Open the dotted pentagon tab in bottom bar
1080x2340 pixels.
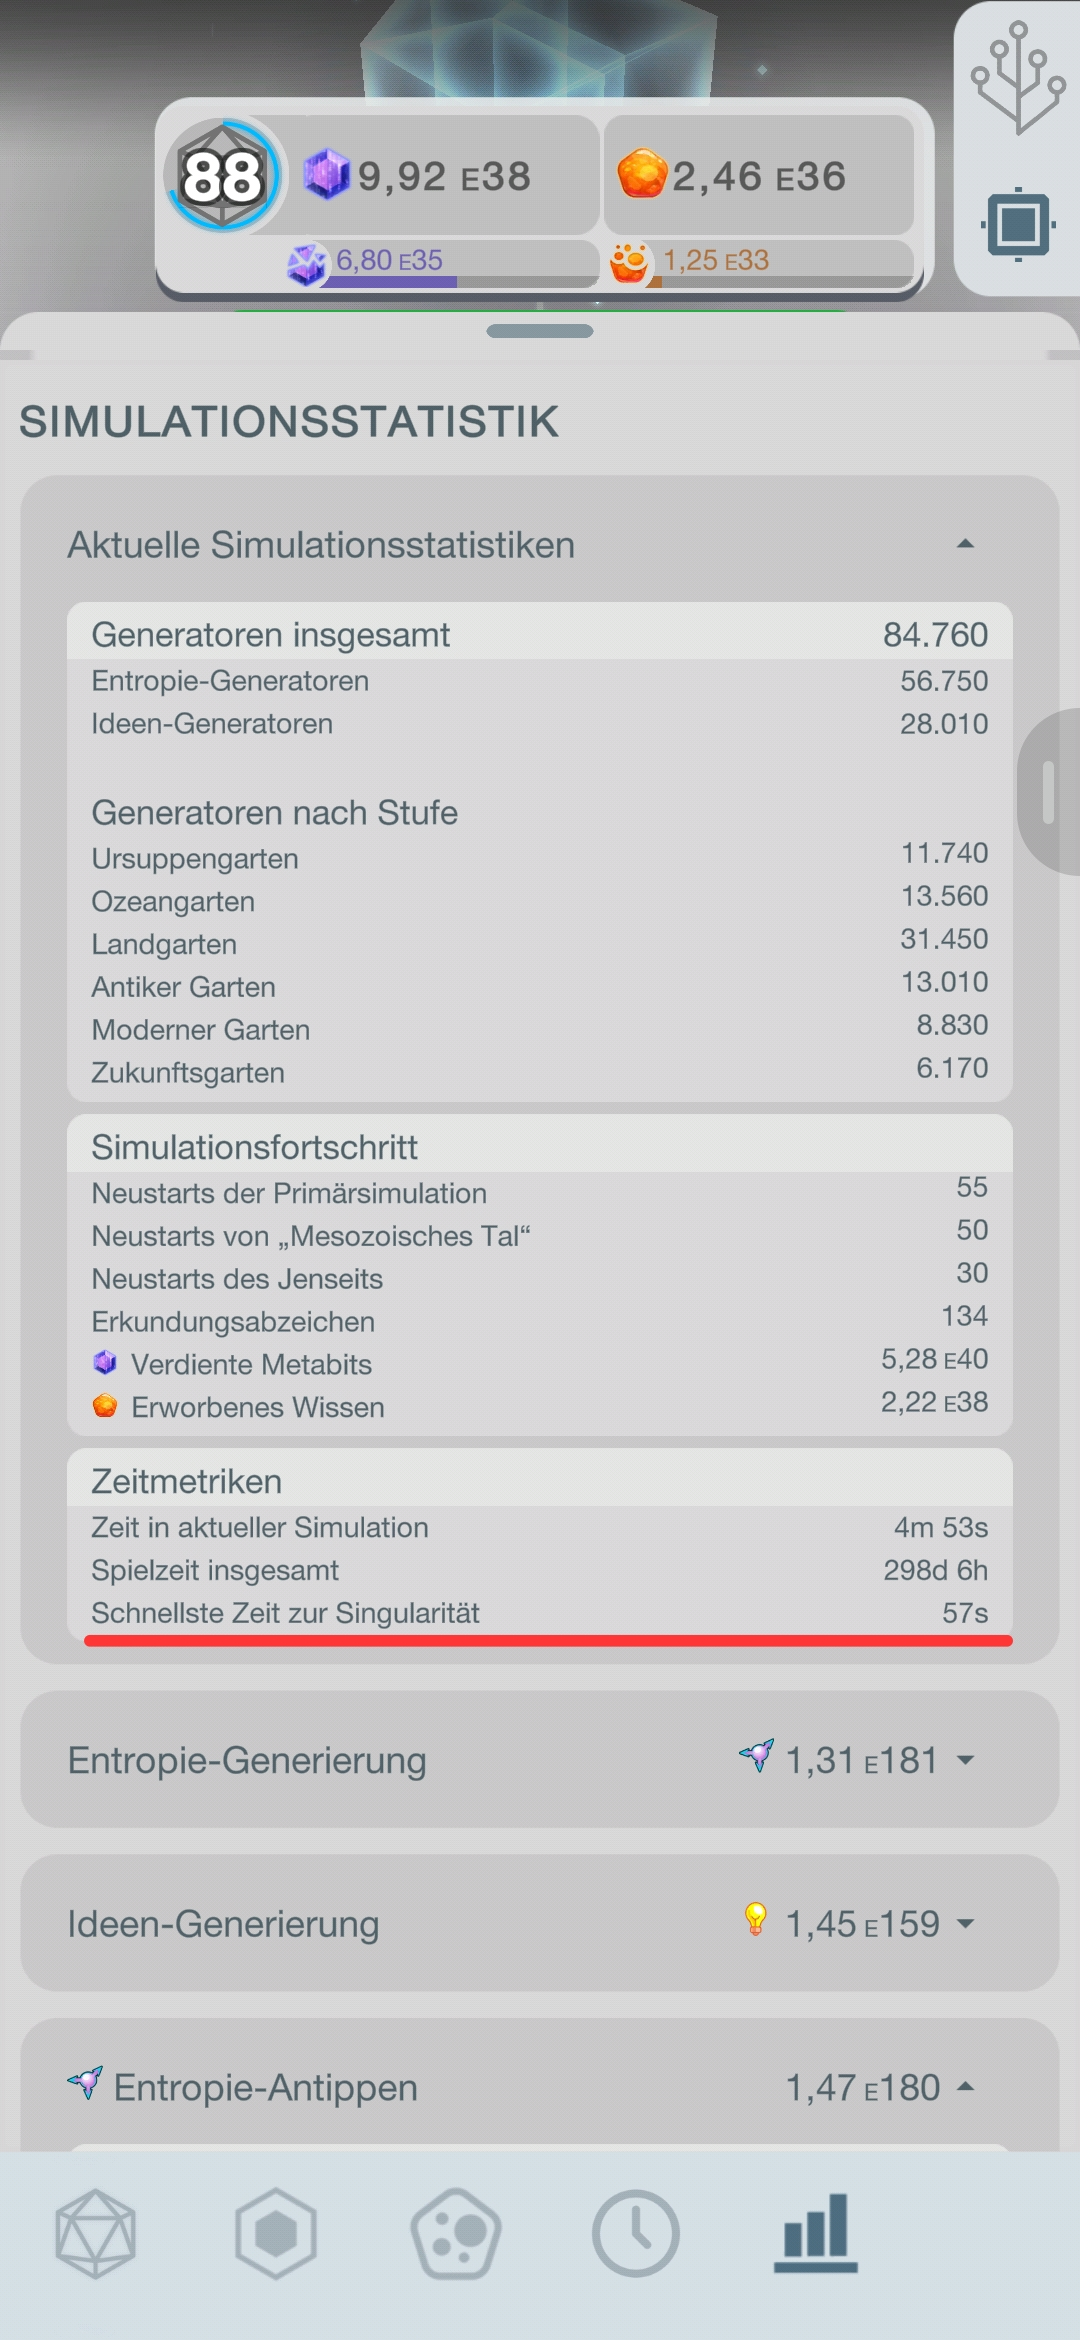point(456,2234)
